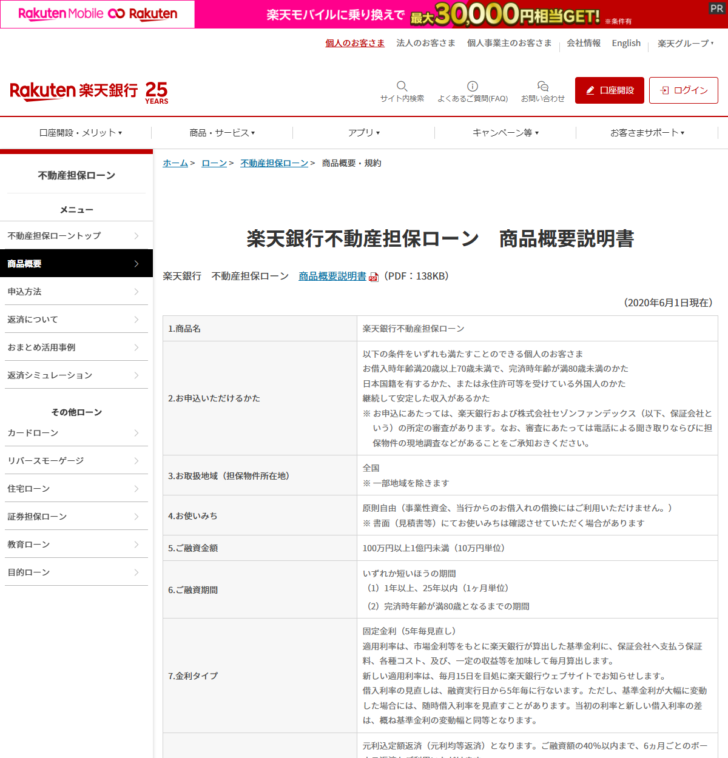Go to ローン breadcrumb link
Screen dimensions: 728x758
point(214,163)
